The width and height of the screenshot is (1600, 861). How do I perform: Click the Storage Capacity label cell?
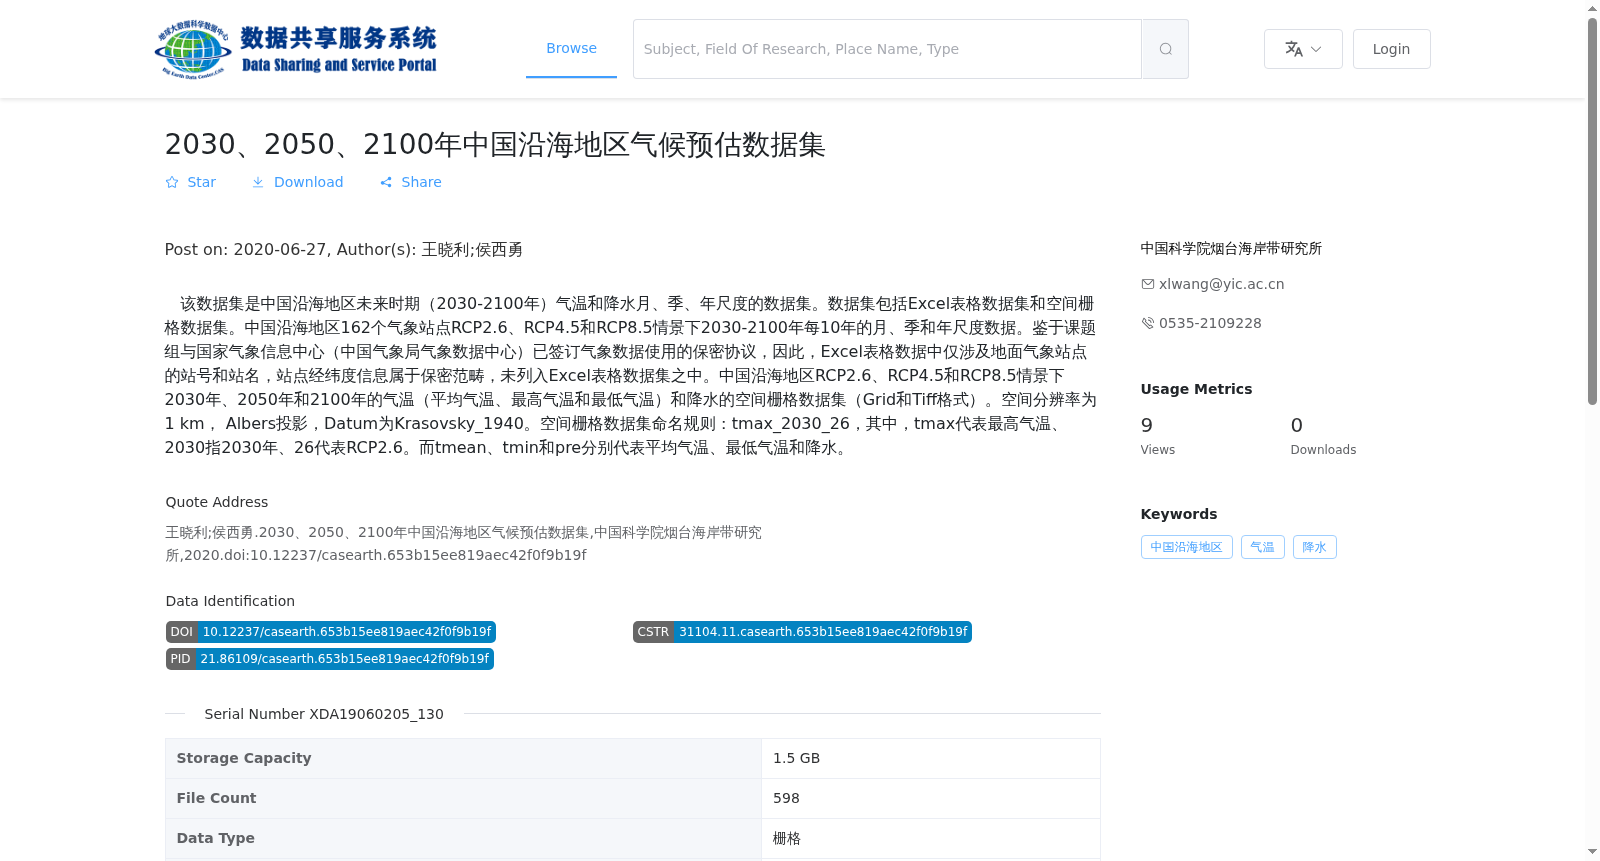click(x=464, y=758)
